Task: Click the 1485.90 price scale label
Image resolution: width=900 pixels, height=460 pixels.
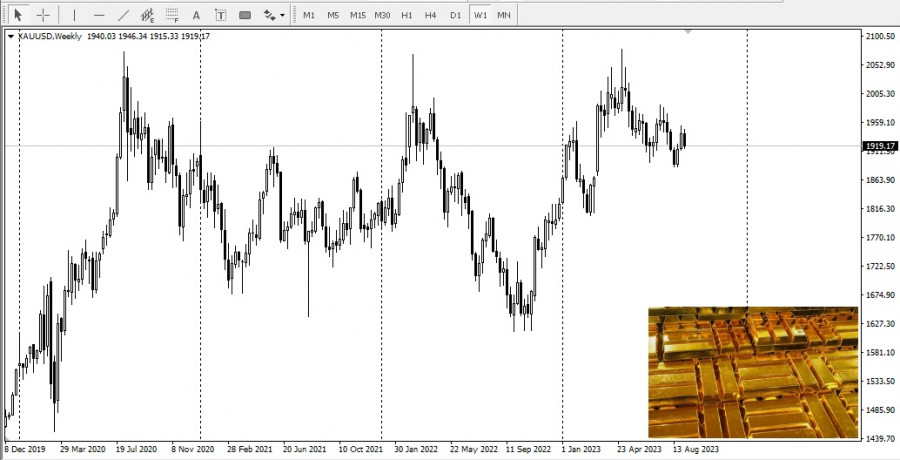Action: (x=880, y=410)
